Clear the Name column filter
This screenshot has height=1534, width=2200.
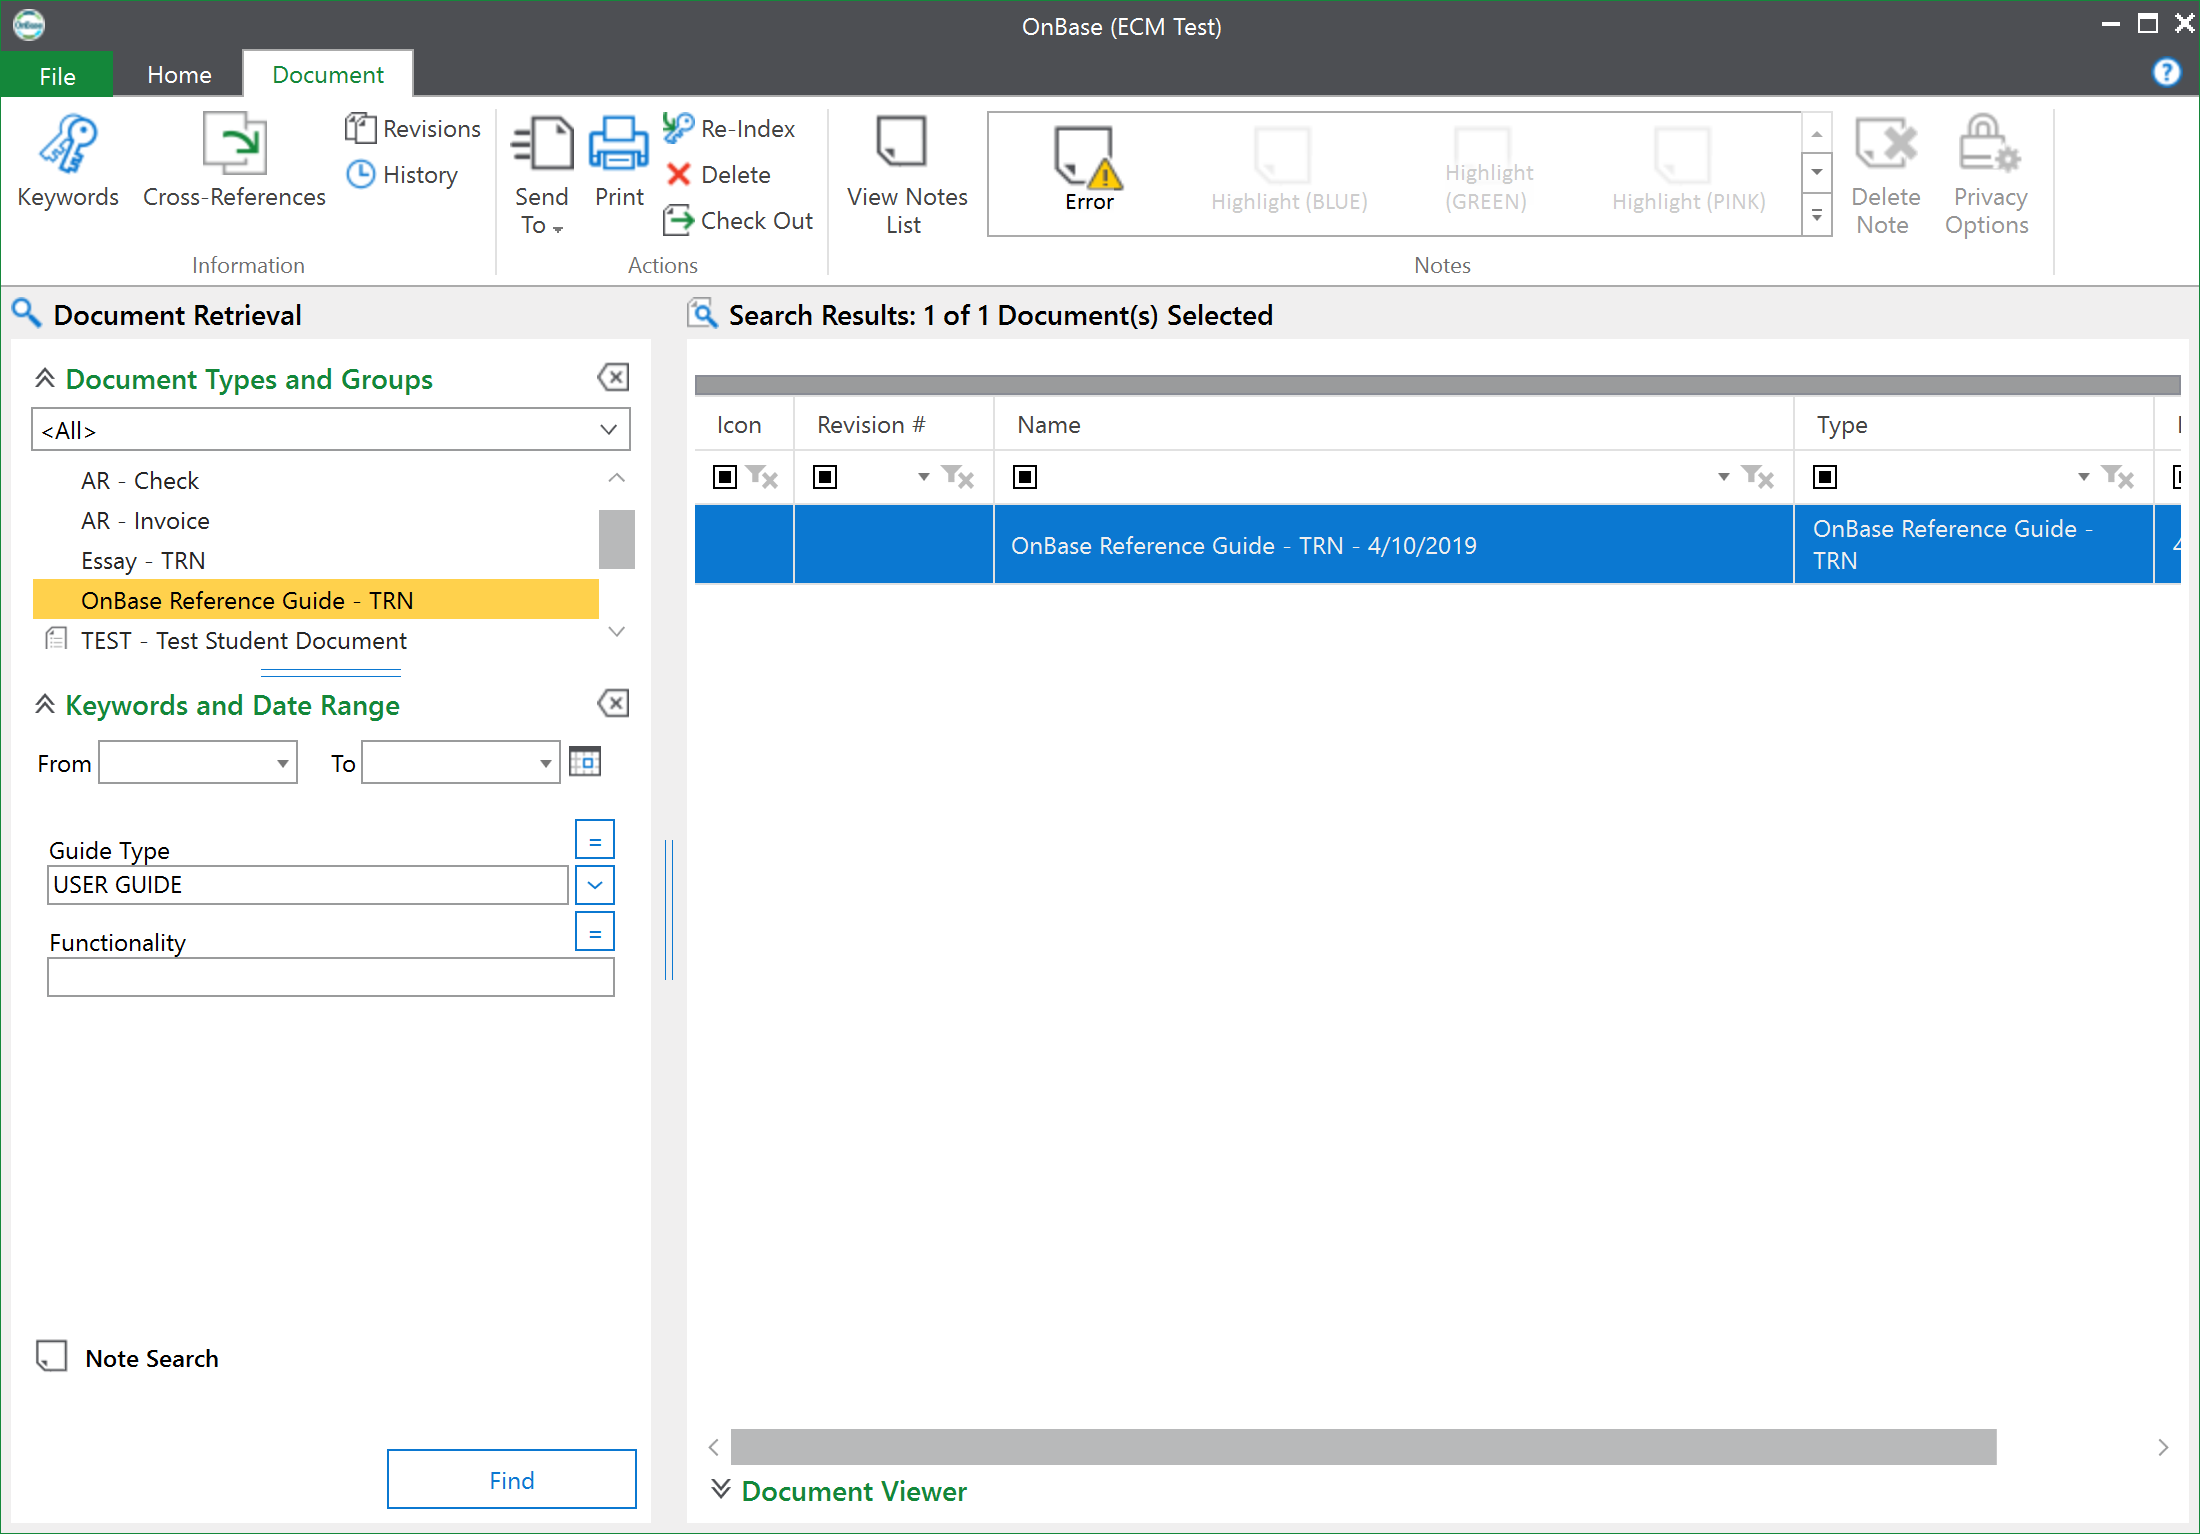tap(1758, 477)
